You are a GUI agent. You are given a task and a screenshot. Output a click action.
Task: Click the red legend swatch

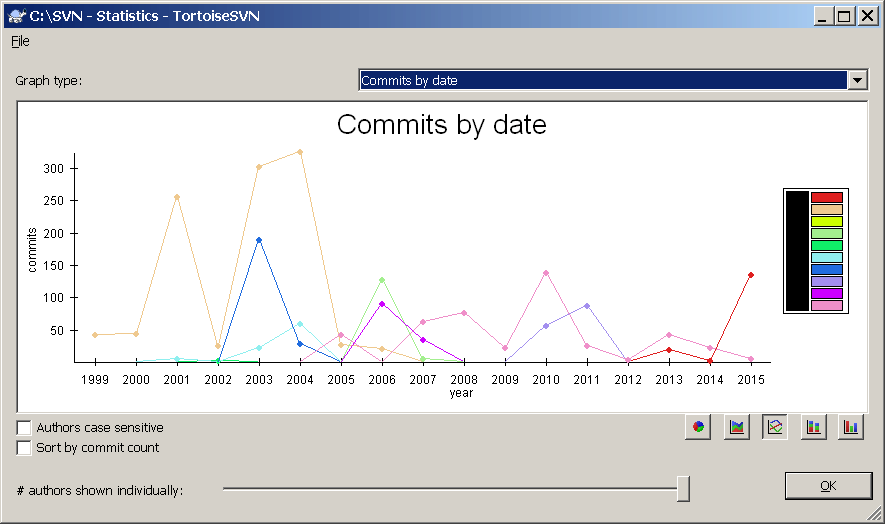click(x=826, y=197)
